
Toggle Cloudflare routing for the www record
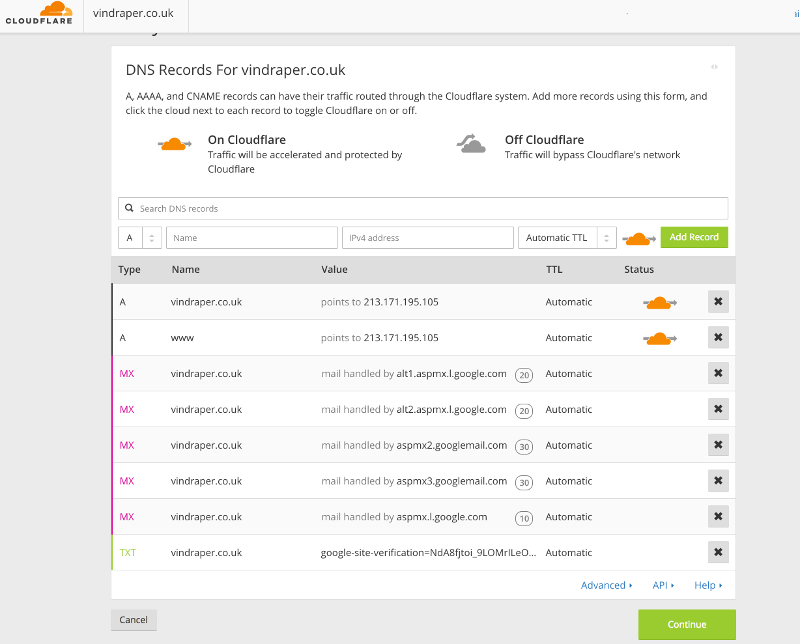pyautogui.click(x=660, y=337)
